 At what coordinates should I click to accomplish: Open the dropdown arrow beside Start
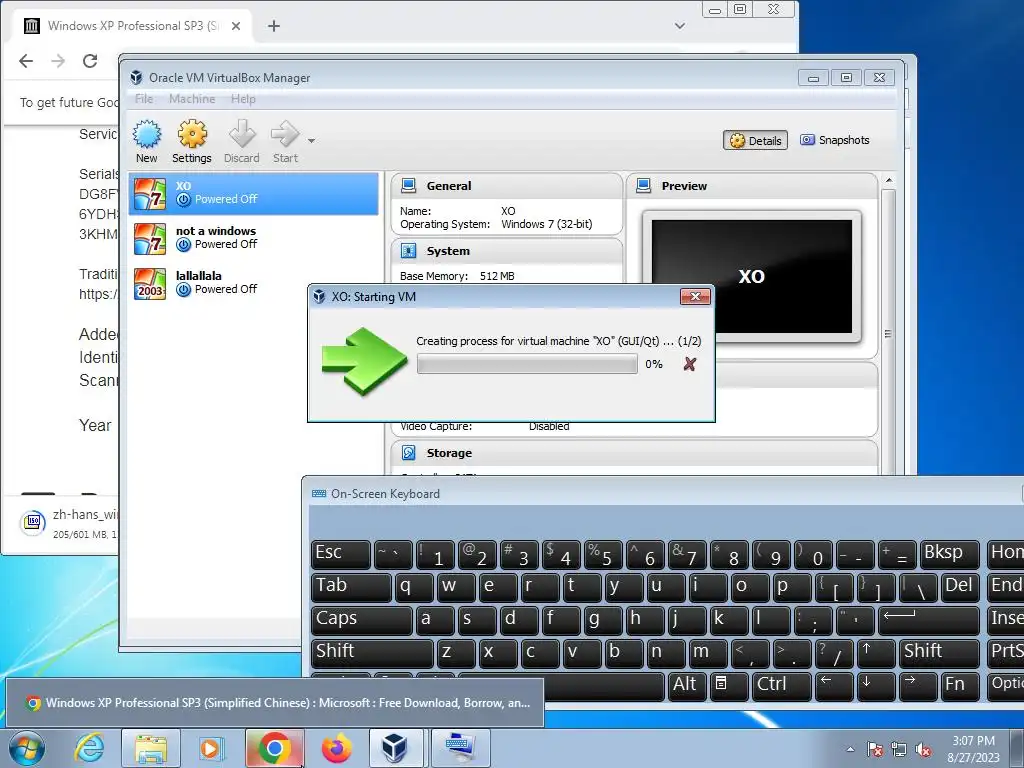pyautogui.click(x=312, y=141)
